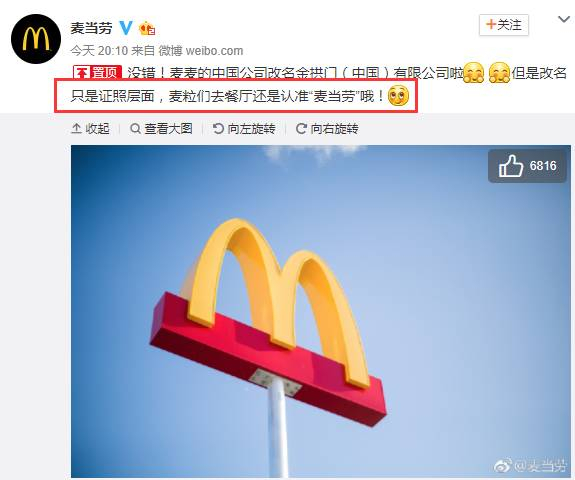Image resolution: width=575 pixels, height=480 pixels.
Task: Select 向左旋转 option
Action: pyautogui.click(x=251, y=129)
